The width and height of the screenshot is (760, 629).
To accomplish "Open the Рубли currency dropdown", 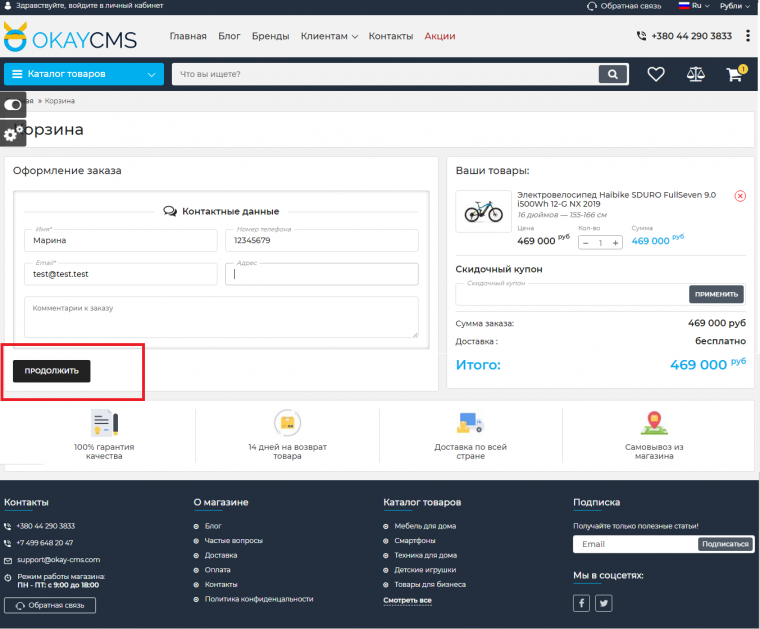I will tap(736, 6).
